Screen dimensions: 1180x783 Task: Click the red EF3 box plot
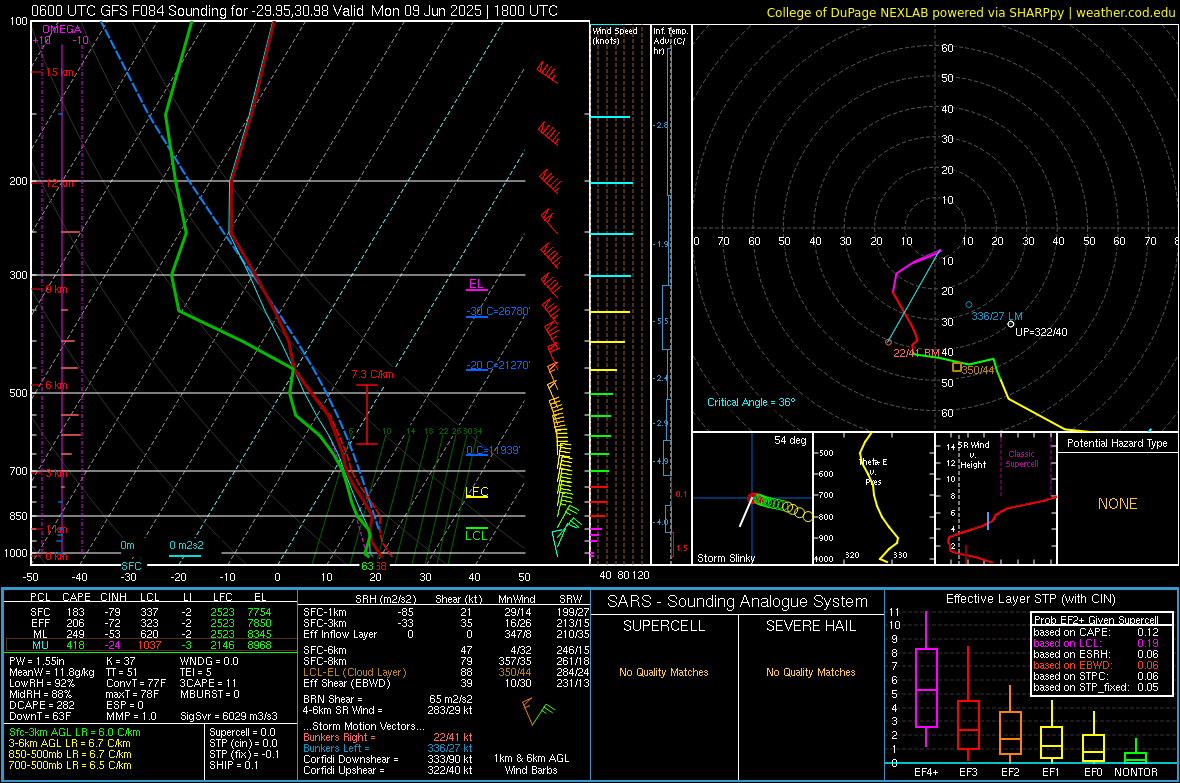(x=968, y=724)
